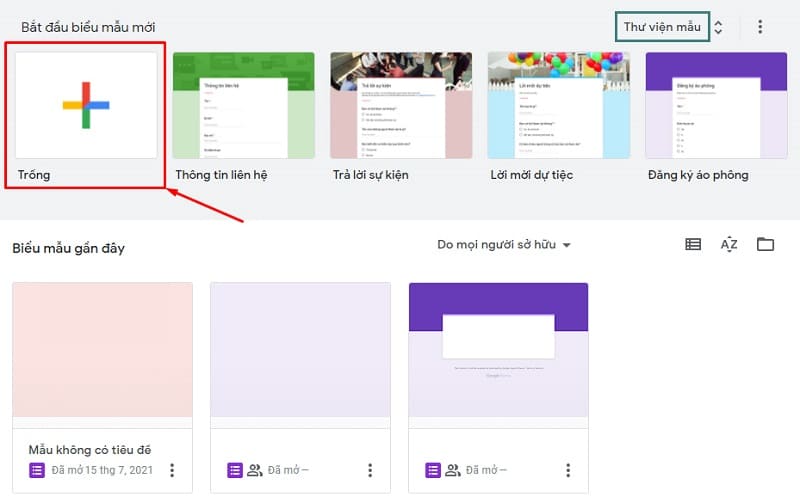The width and height of the screenshot is (800, 503).
Task: Click the colorful plus icon for blank form
Action: (85, 106)
